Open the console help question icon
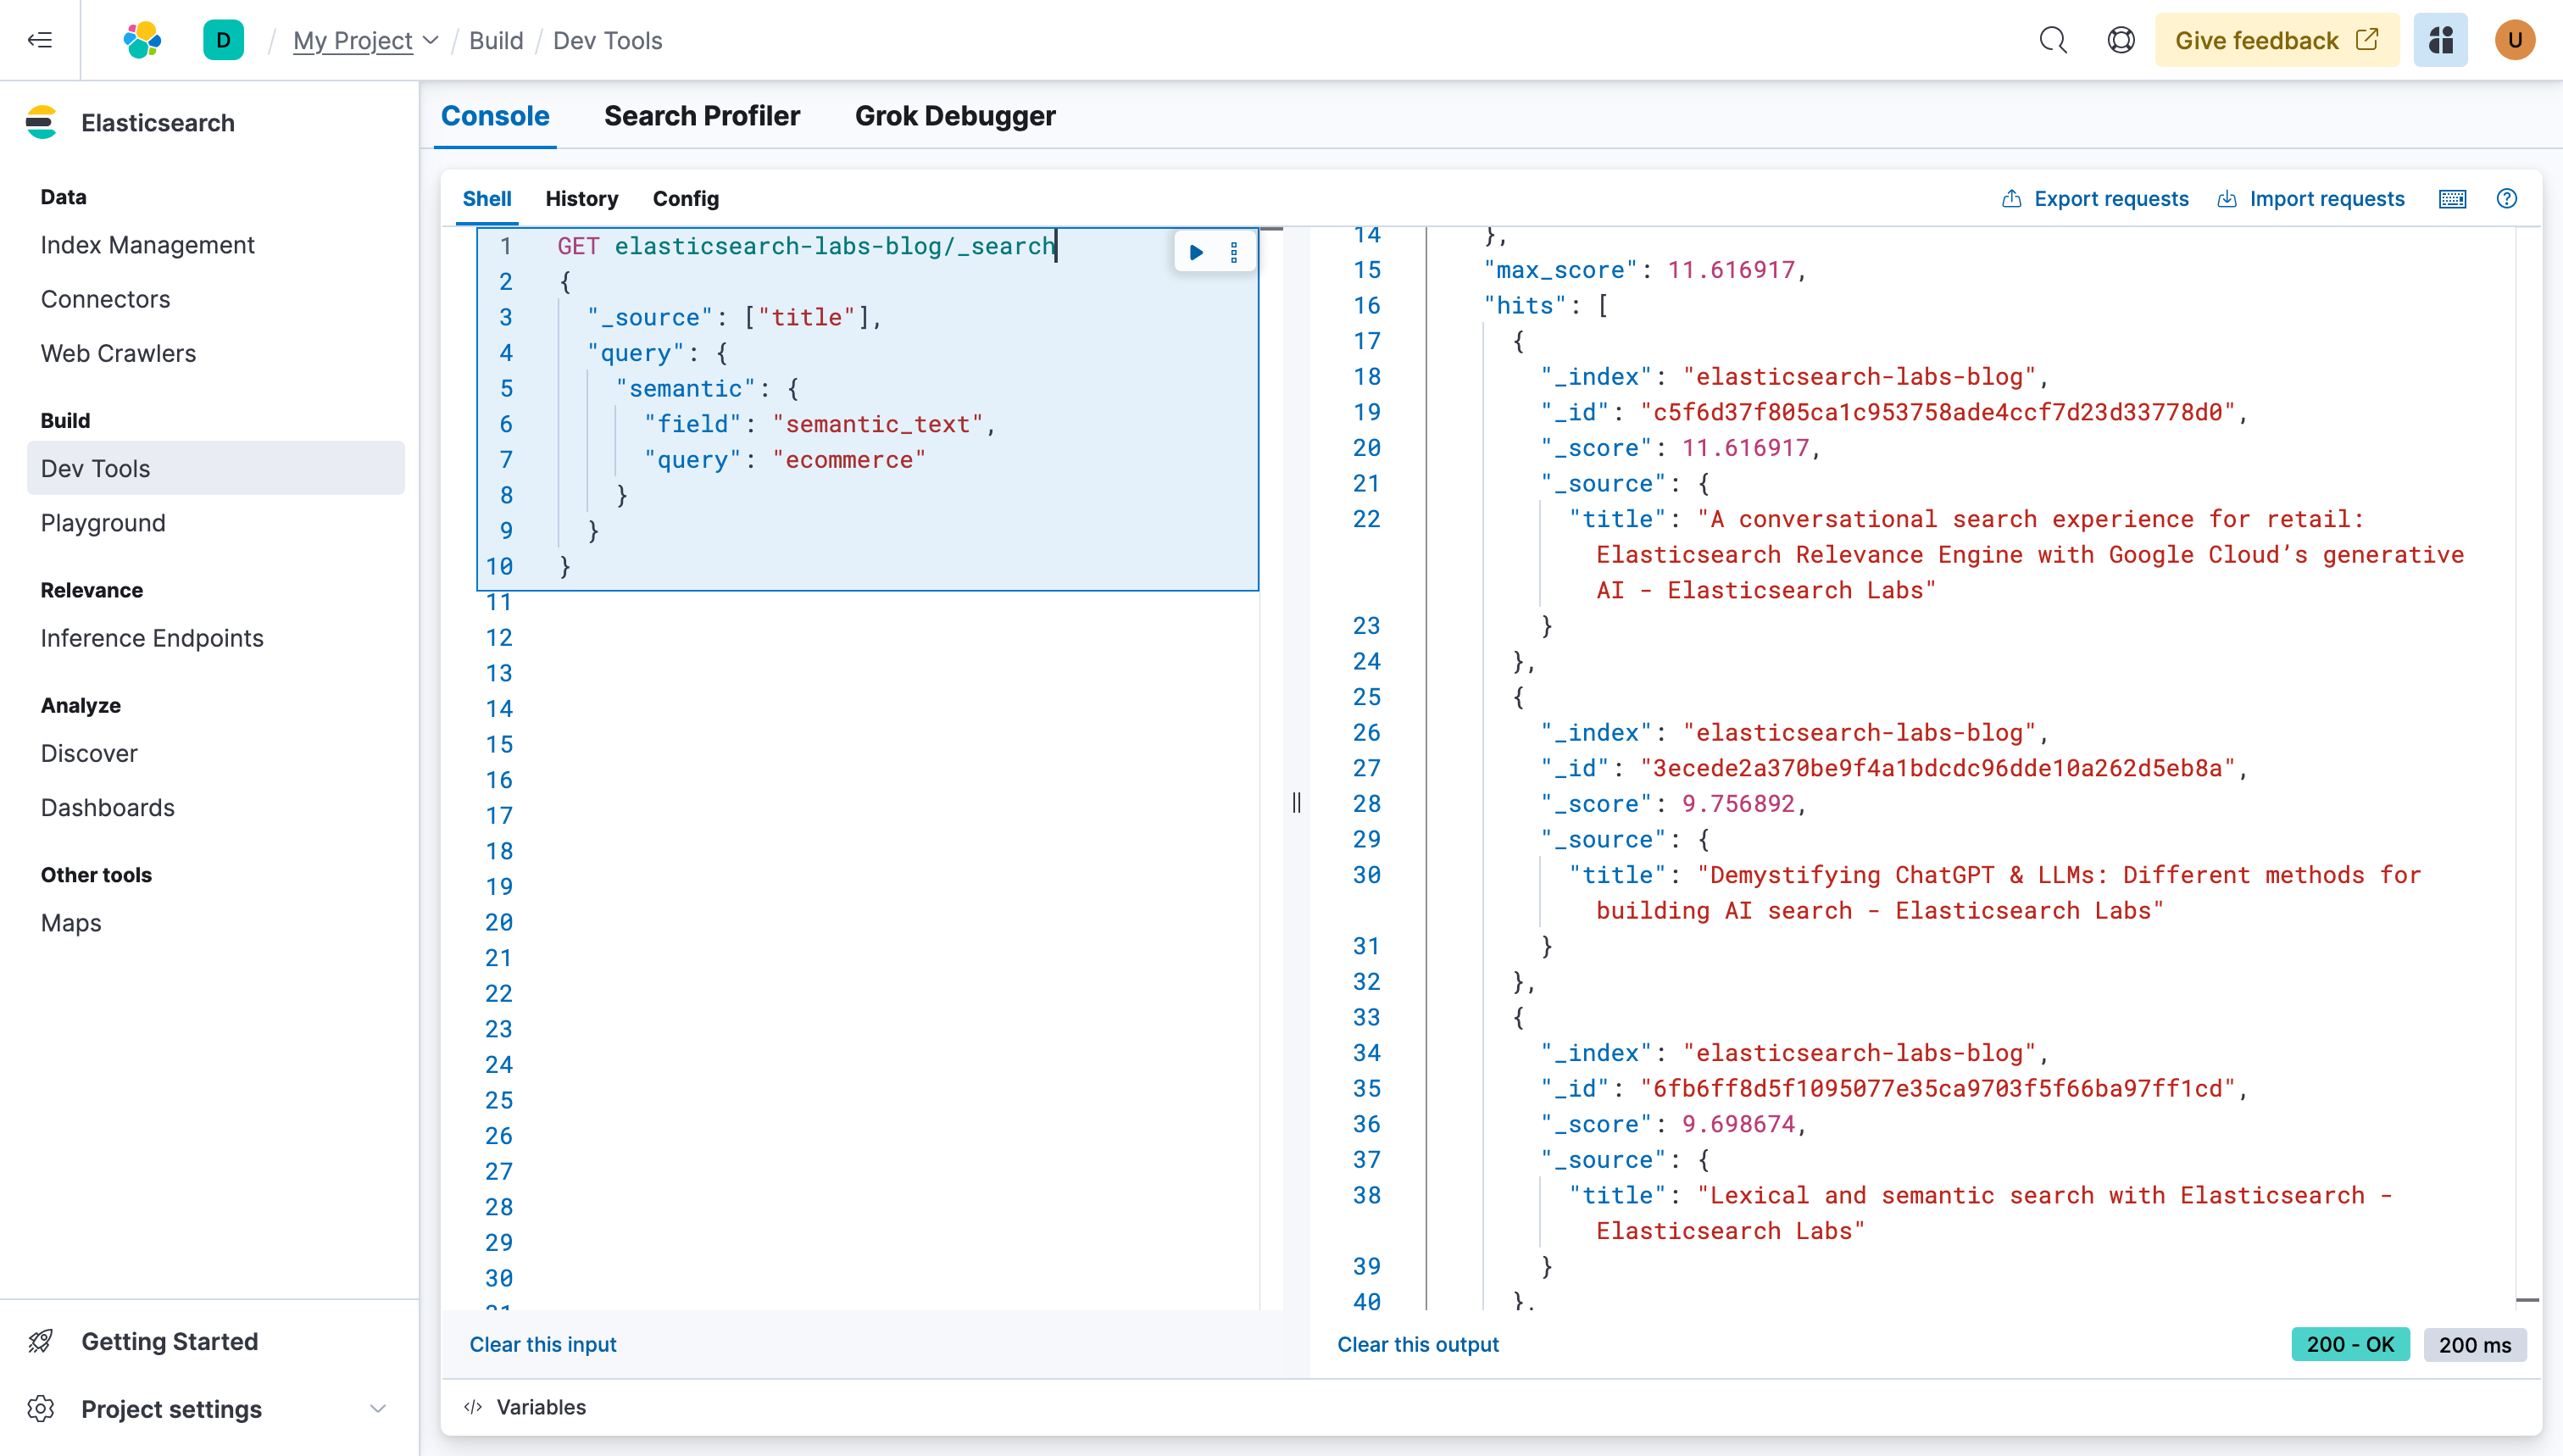This screenshot has height=1456, width=2563. pos(2506,199)
